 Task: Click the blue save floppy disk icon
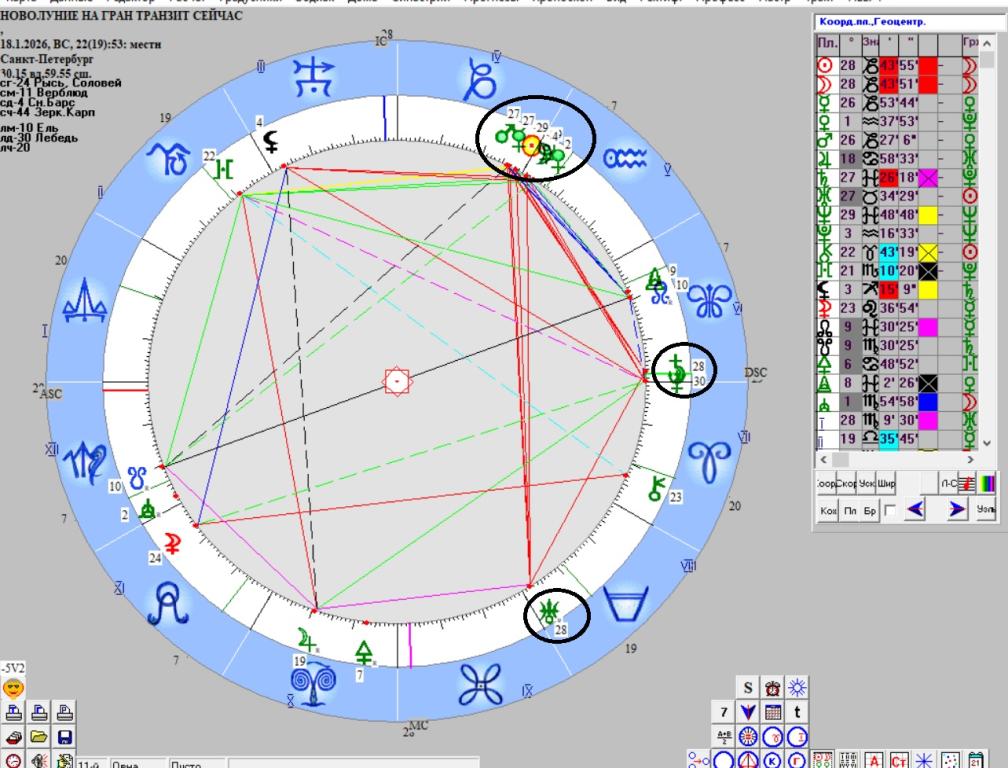(x=65, y=738)
